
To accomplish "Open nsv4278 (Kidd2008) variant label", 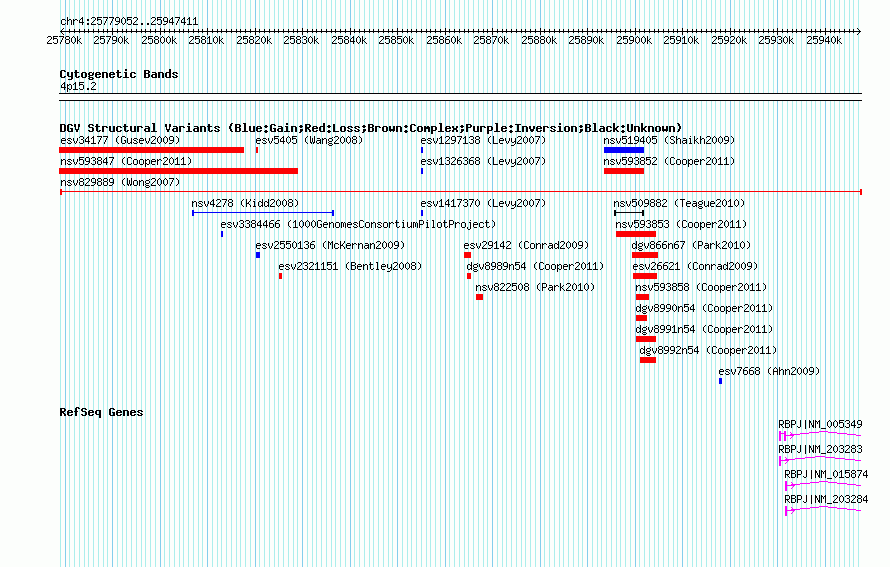I will point(245,203).
